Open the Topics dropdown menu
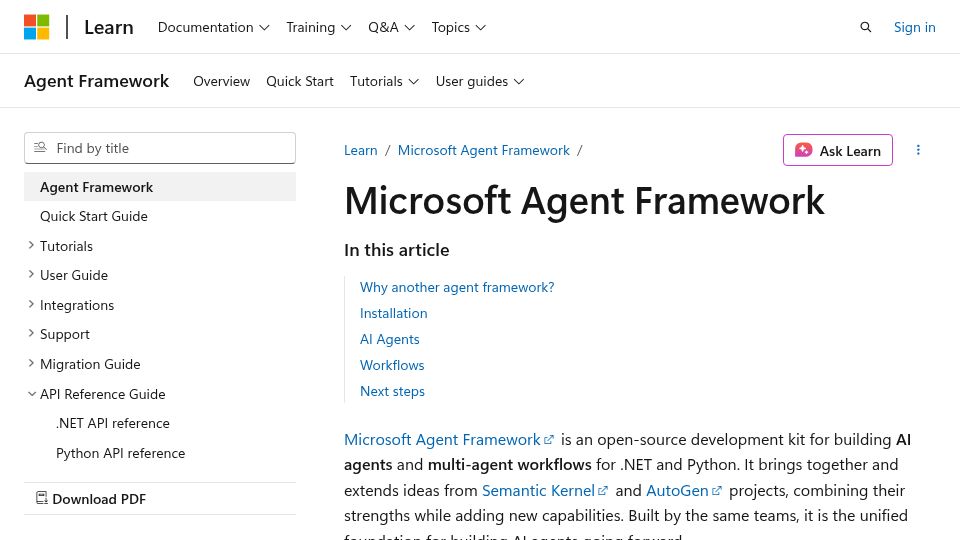Screen dimensions: 960x540 pyautogui.click(x=459, y=28)
